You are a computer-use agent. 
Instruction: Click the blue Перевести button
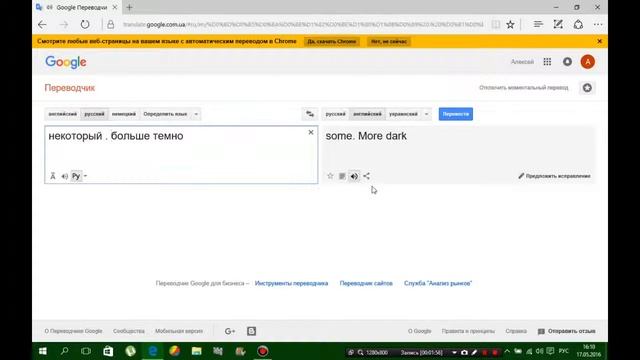(x=456, y=114)
